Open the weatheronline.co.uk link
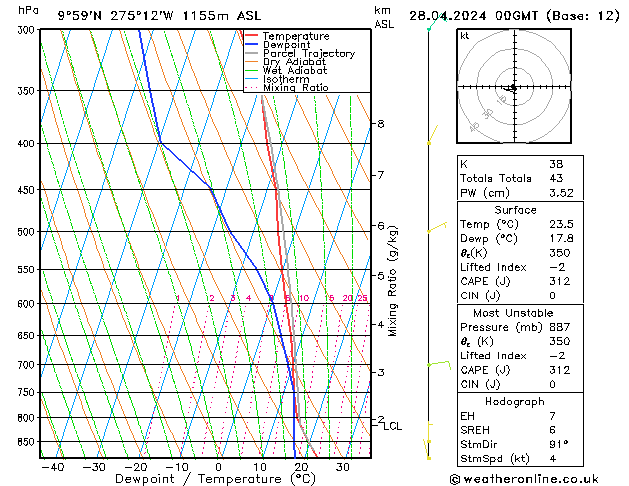This screenshot has height=486, width=629. click(x=538, y=478)
